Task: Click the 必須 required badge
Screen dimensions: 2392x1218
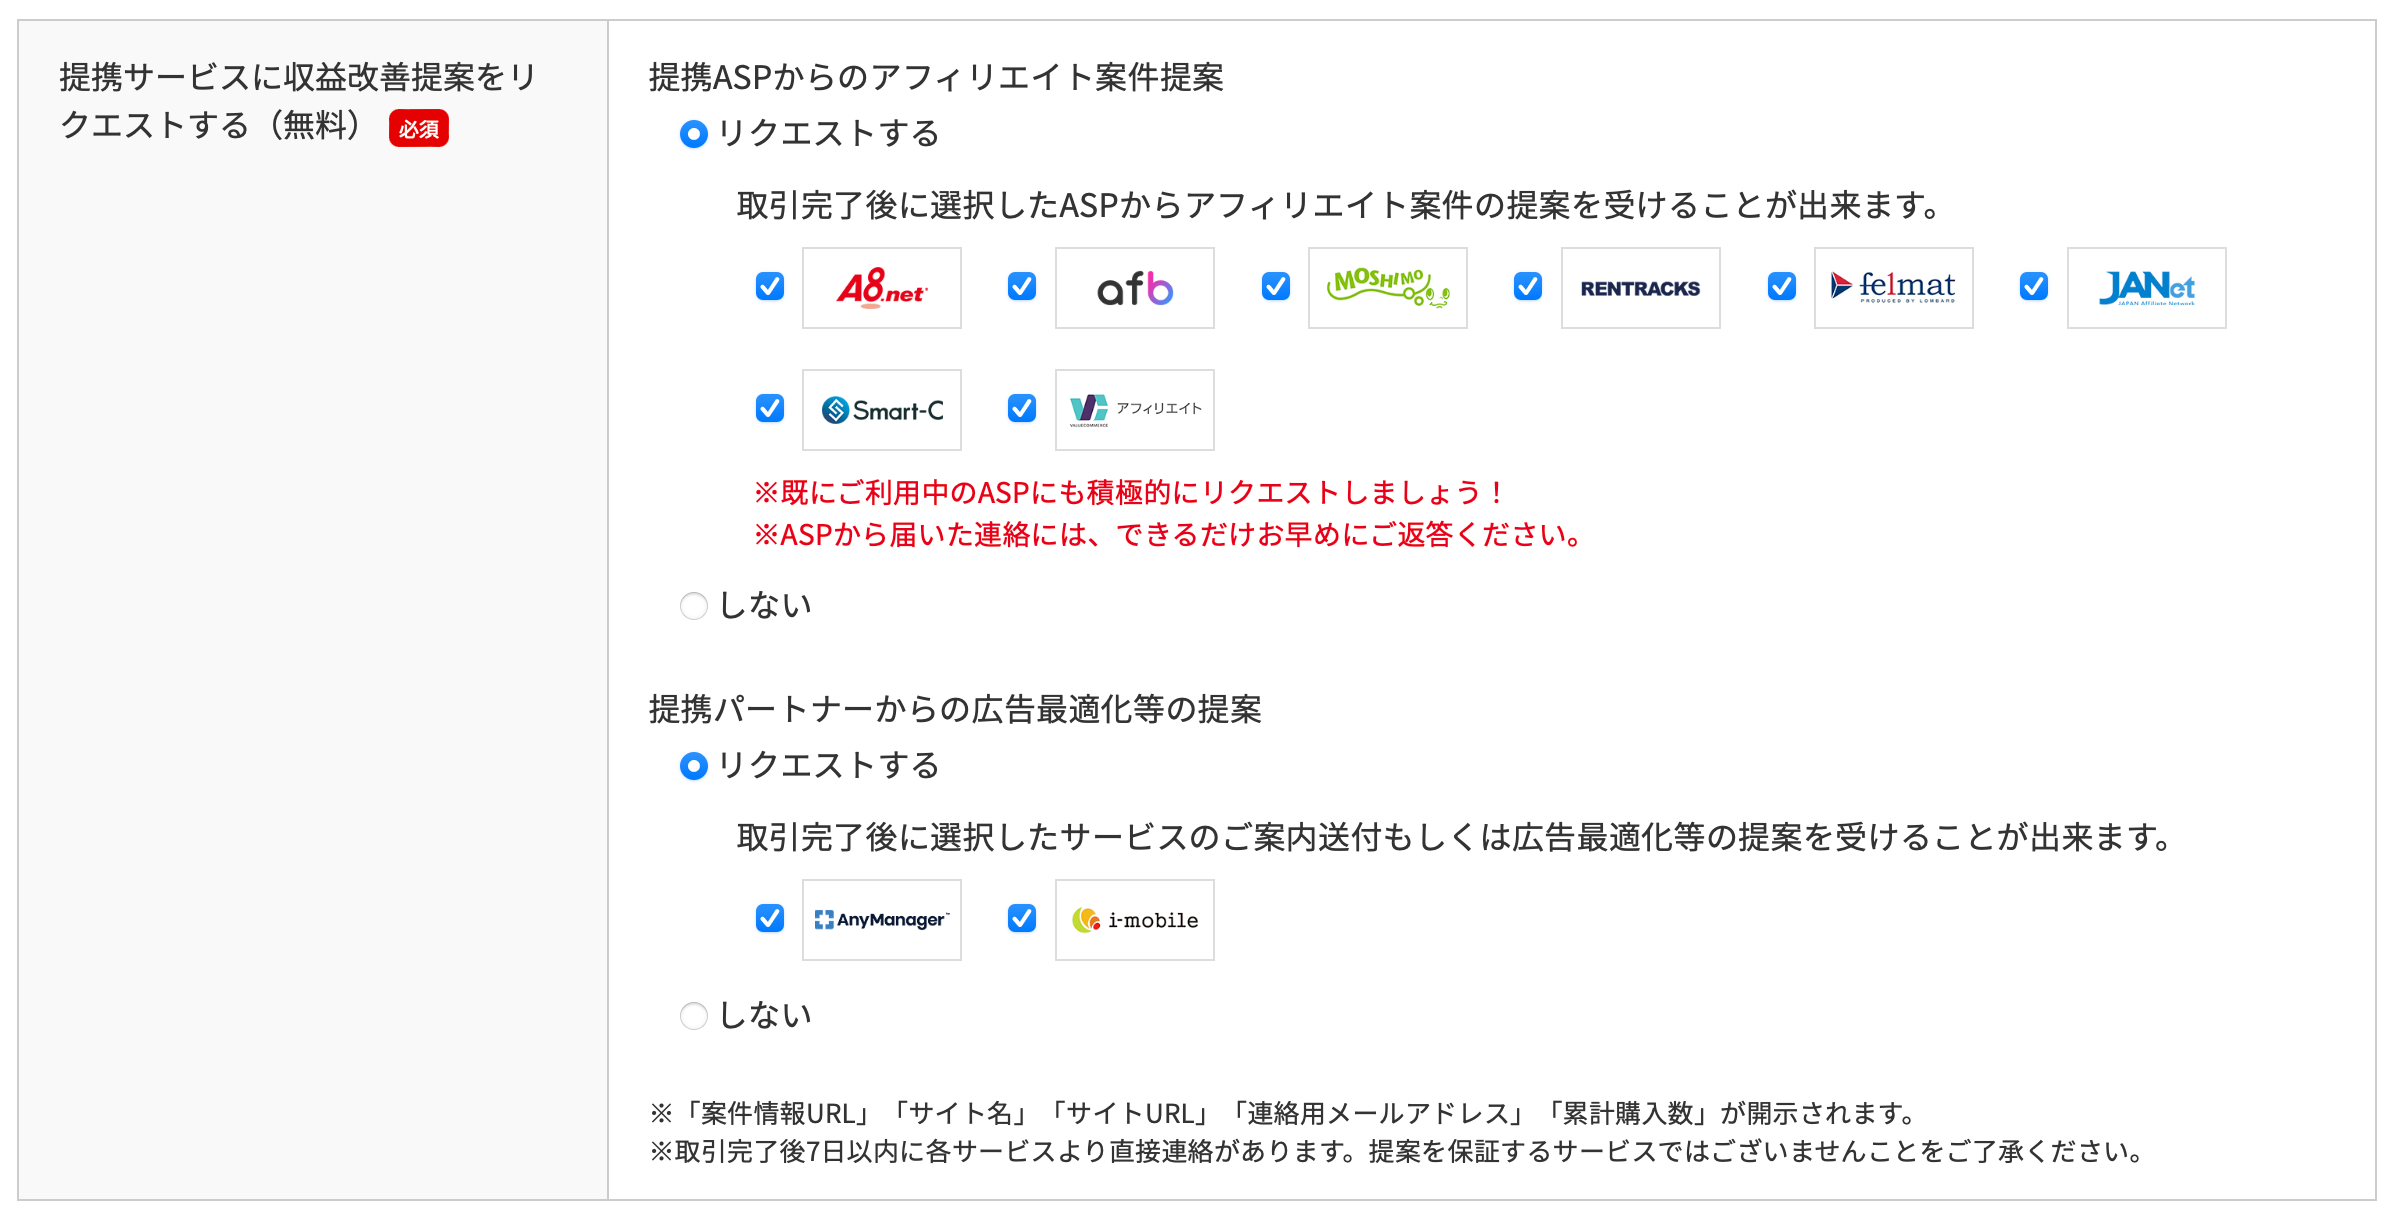Action: tap(420, 128)
